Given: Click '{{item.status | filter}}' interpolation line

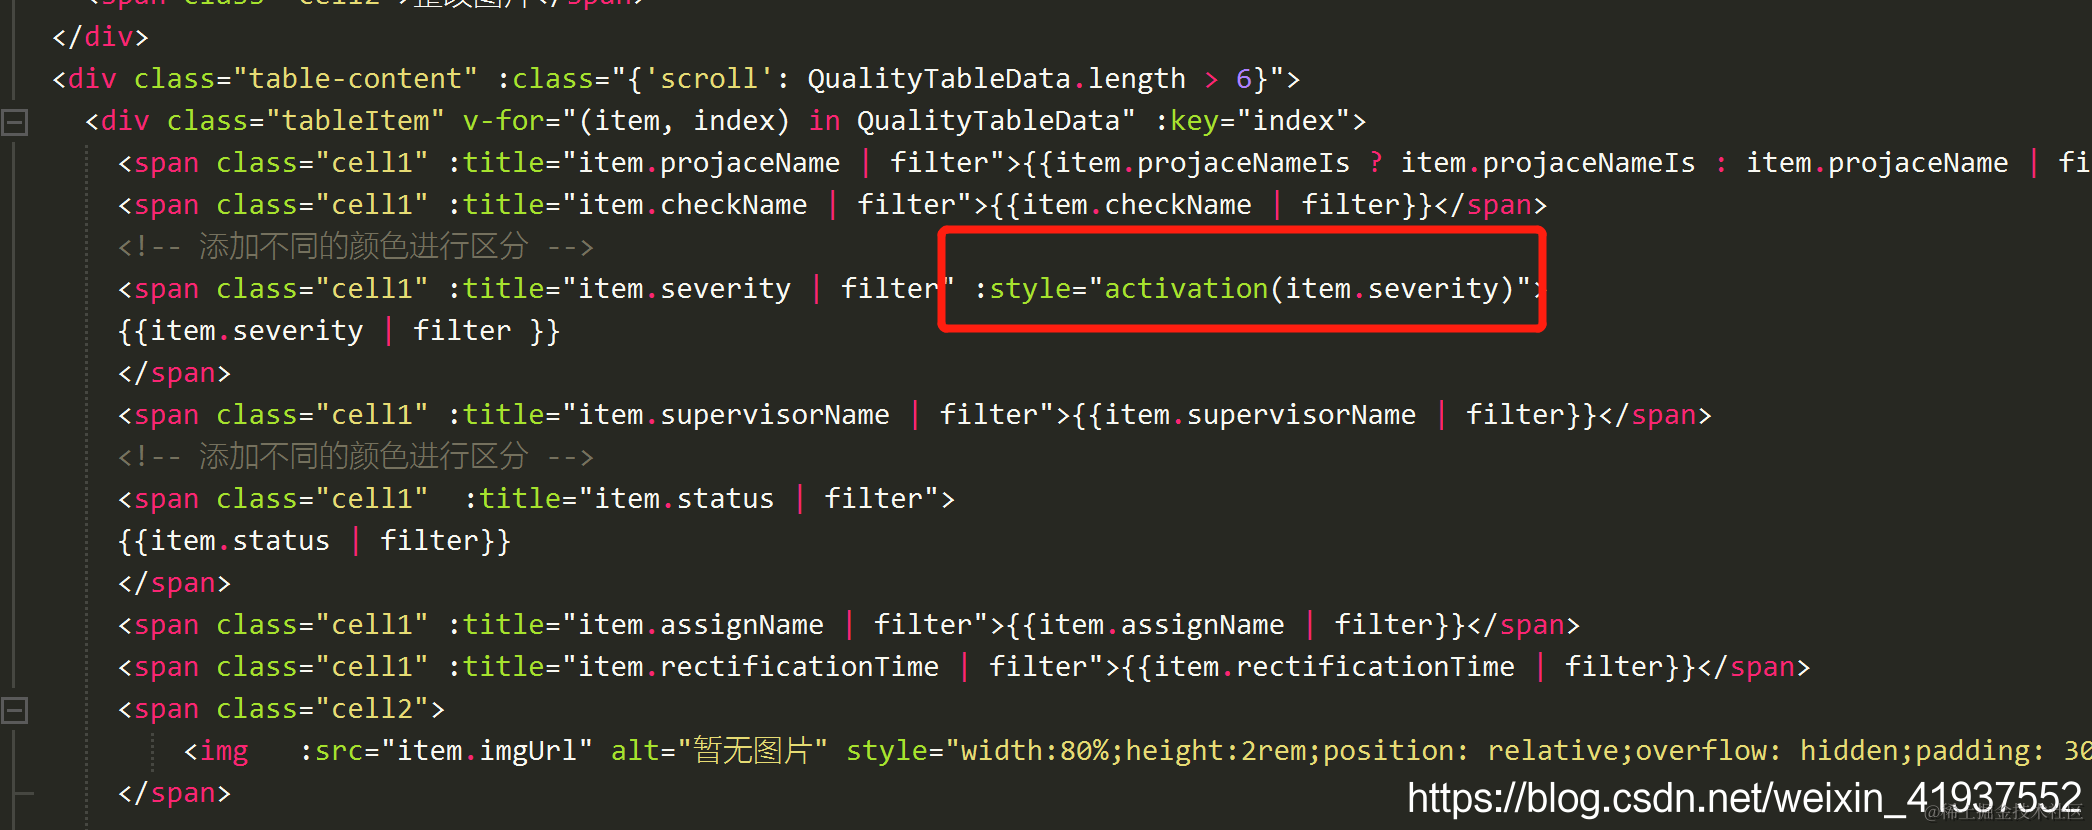Looking at the screenshot, I should (314, 541).
